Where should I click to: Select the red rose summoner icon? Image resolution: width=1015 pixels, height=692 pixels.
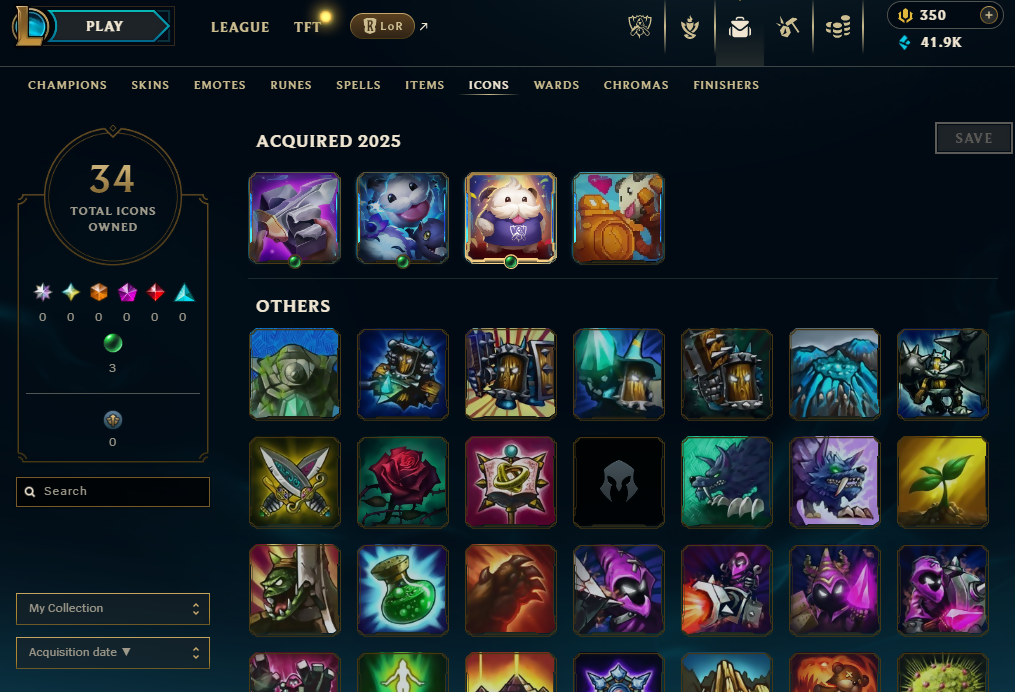pyautogui.click(x=403, y=482)
